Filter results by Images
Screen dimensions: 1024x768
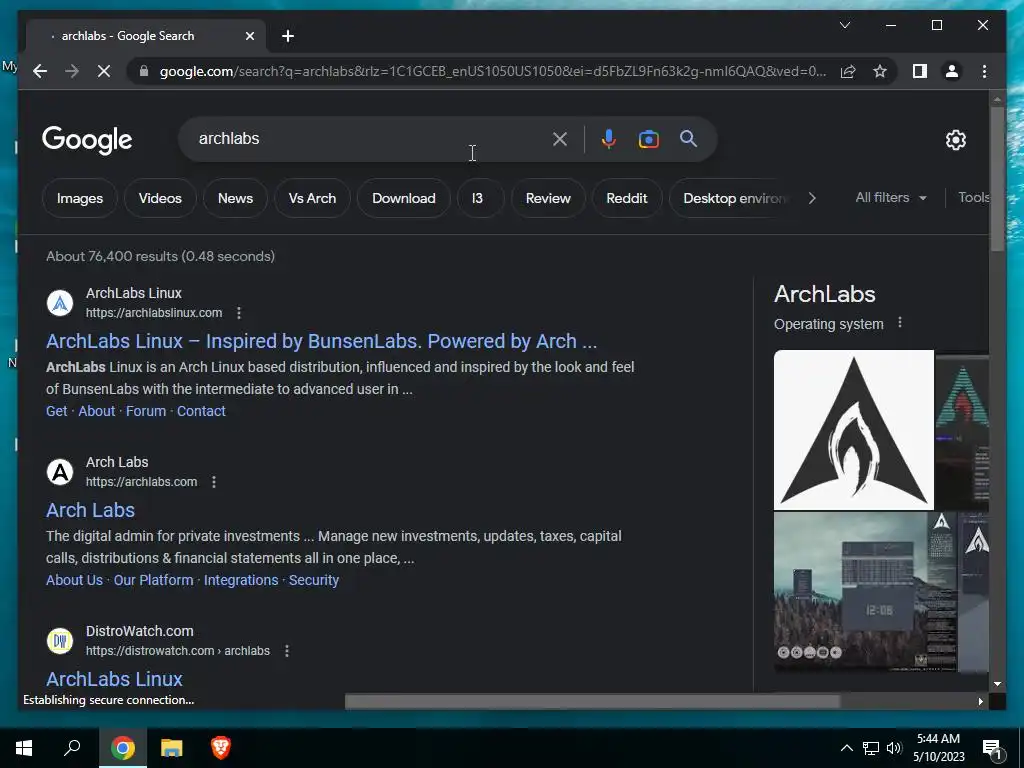coord(80,198)
